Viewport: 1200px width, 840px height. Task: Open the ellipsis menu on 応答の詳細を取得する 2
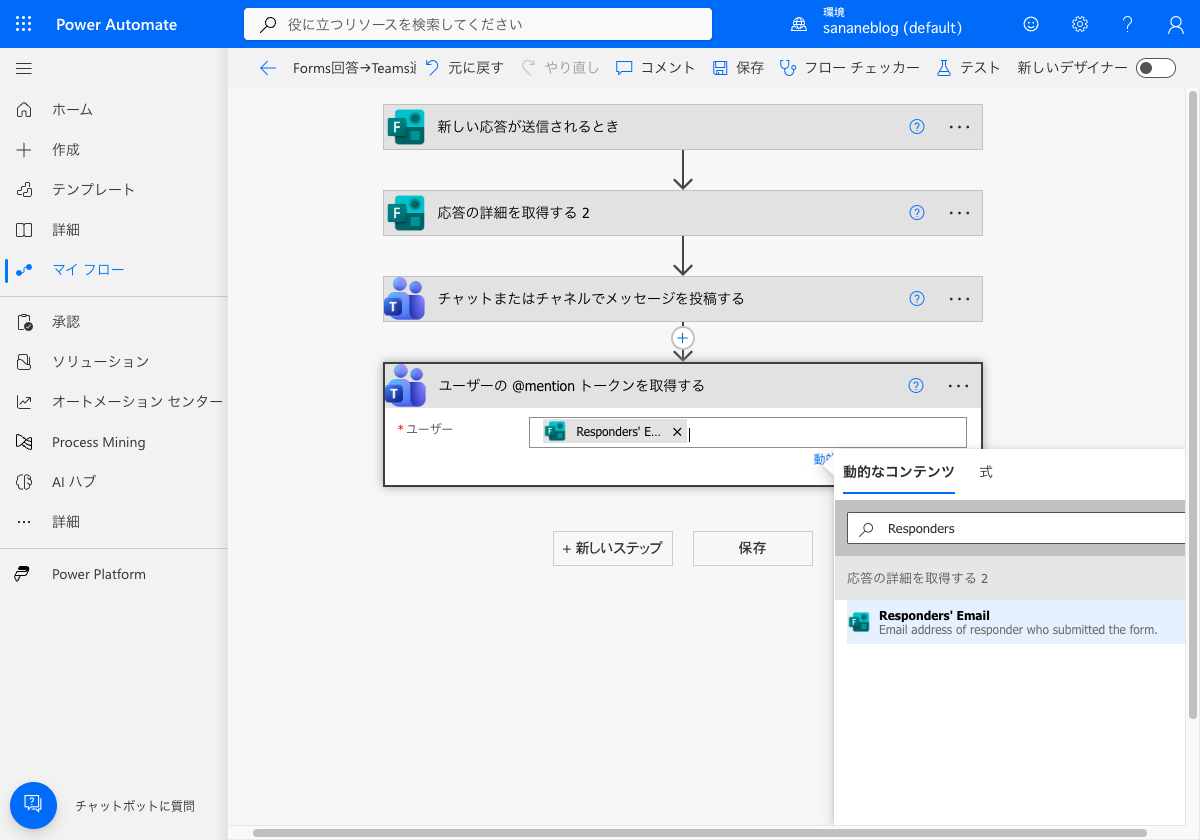959,213
